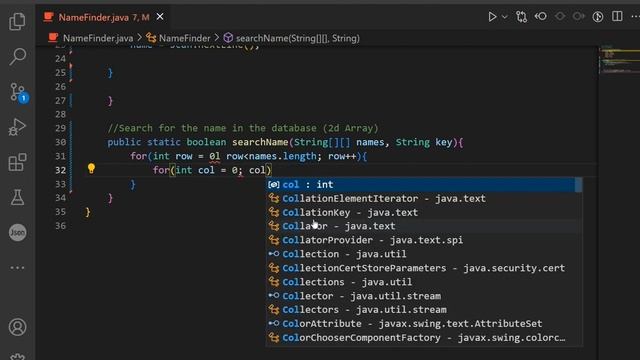Choose ColorChooserComponentFactory suggestion

(424, 338)
